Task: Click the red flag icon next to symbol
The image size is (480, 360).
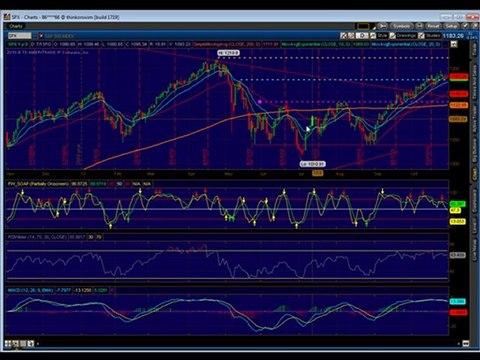Action: click(x=40, y=35)
